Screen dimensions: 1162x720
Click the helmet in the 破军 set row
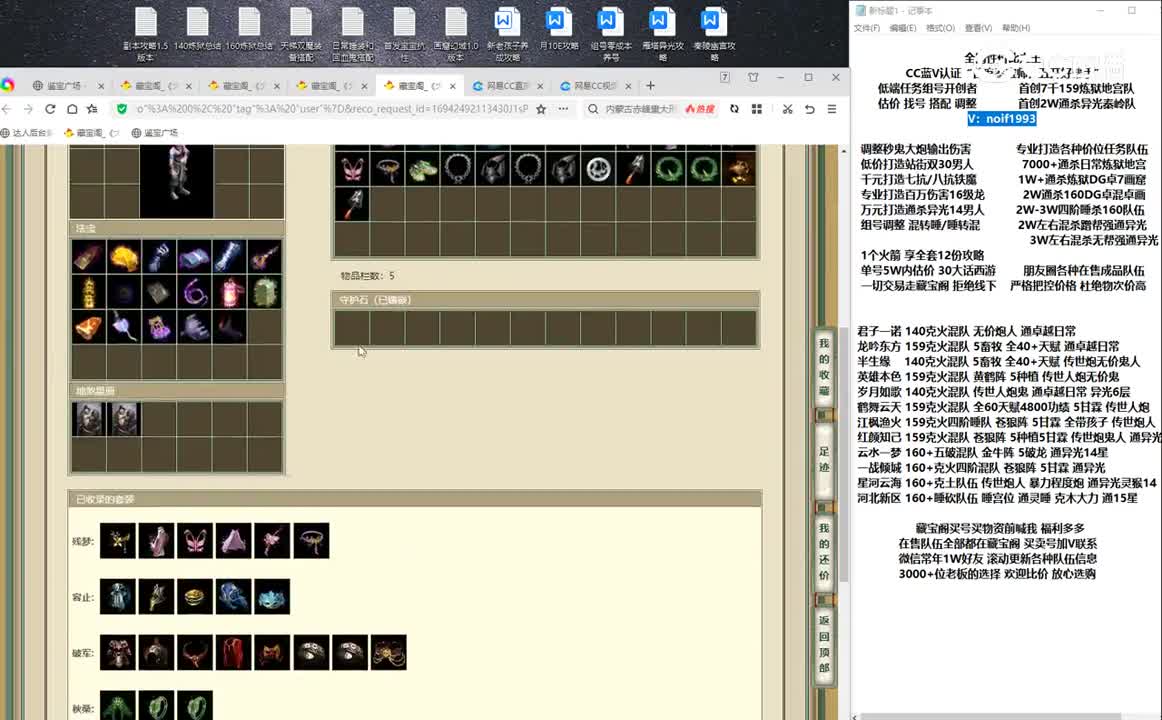[x=156, y=653]
